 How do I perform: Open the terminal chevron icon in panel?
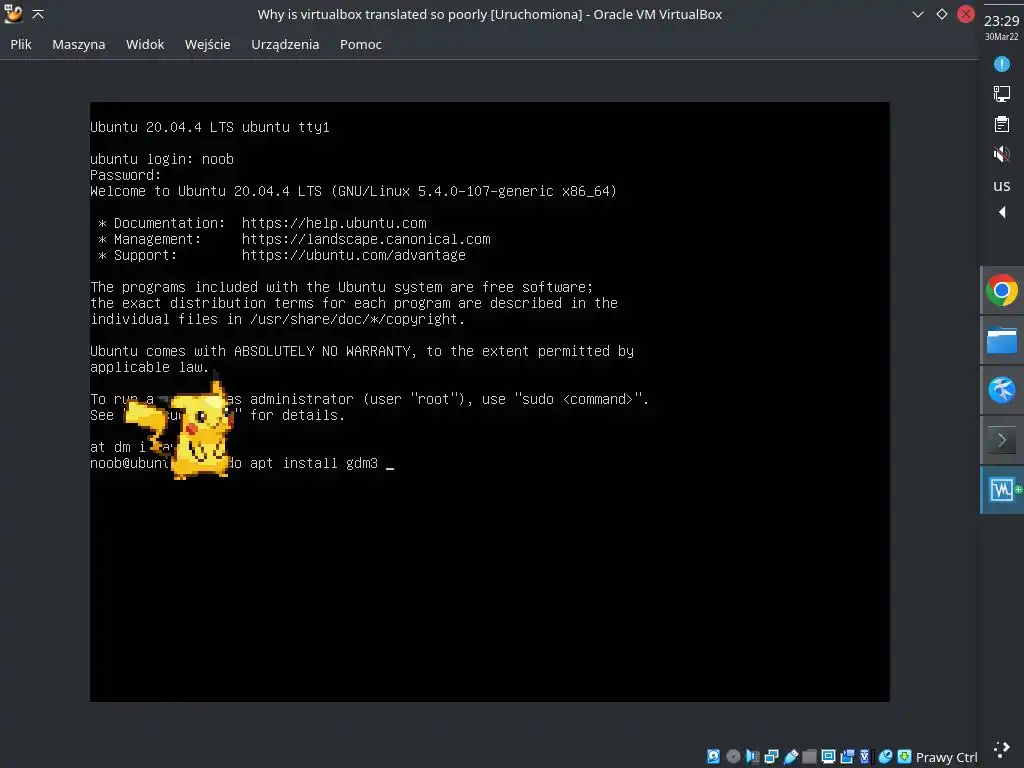[x=1002, y=440]
